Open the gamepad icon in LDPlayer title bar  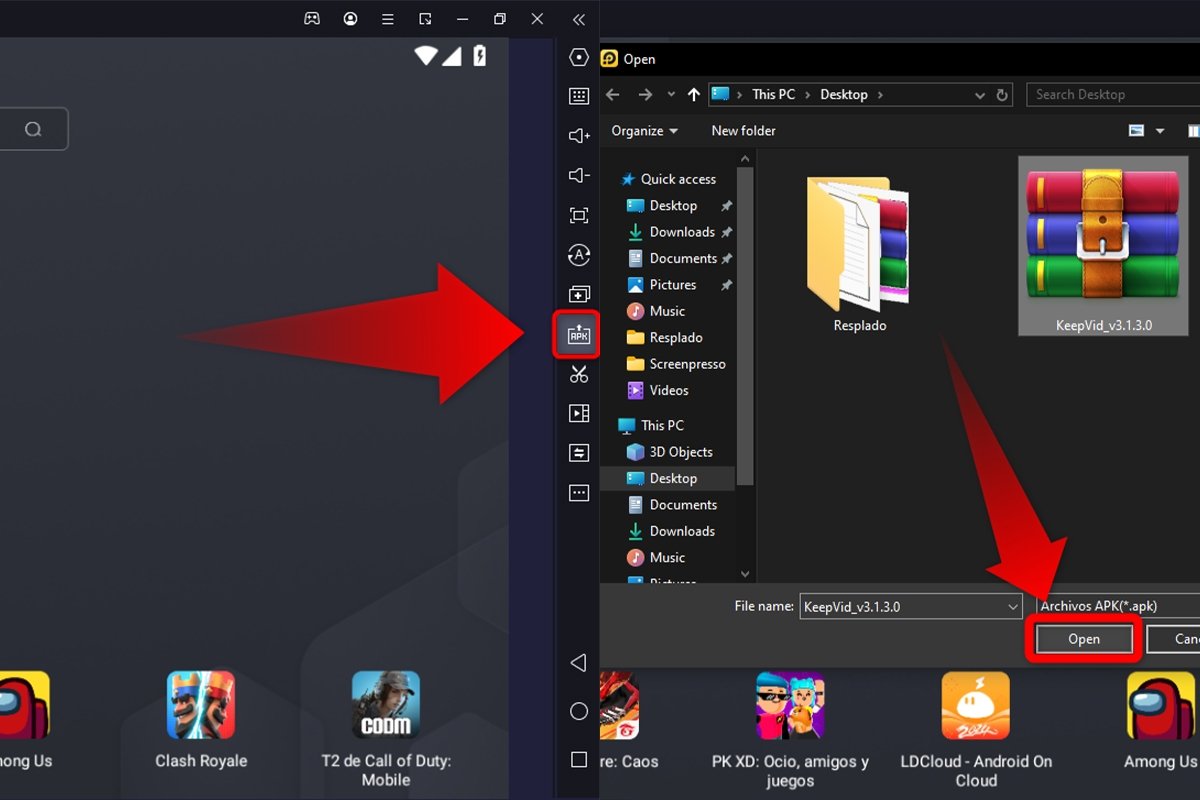[x=312, y=19]
